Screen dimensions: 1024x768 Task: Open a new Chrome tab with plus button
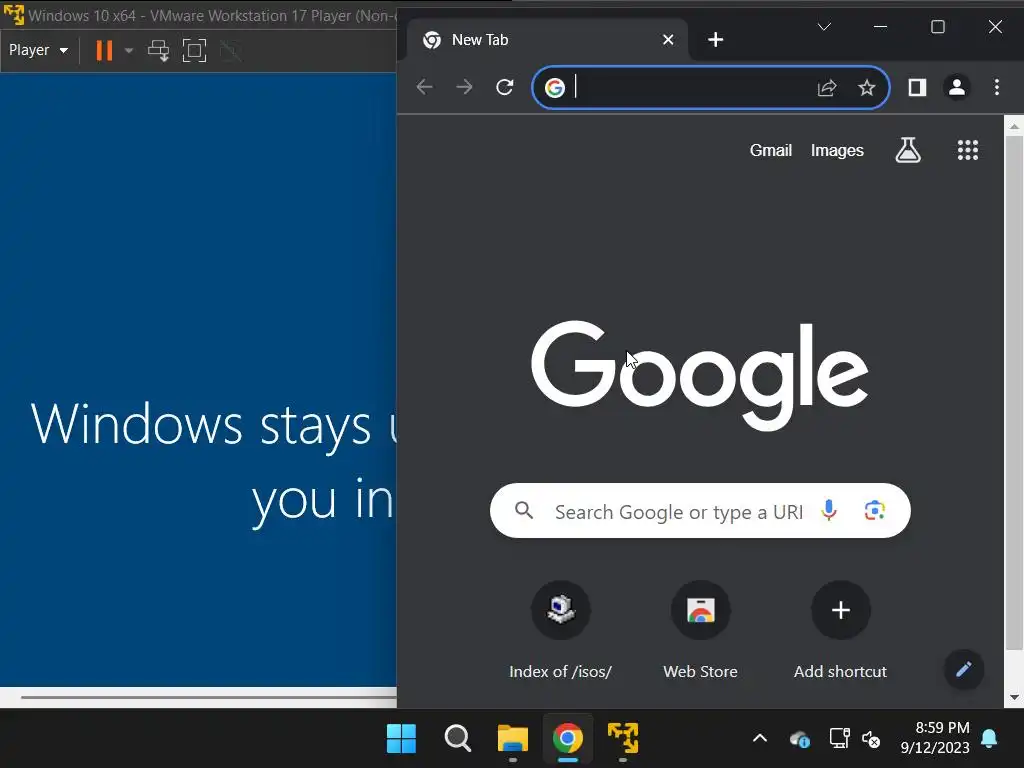[x=716, y=40]
